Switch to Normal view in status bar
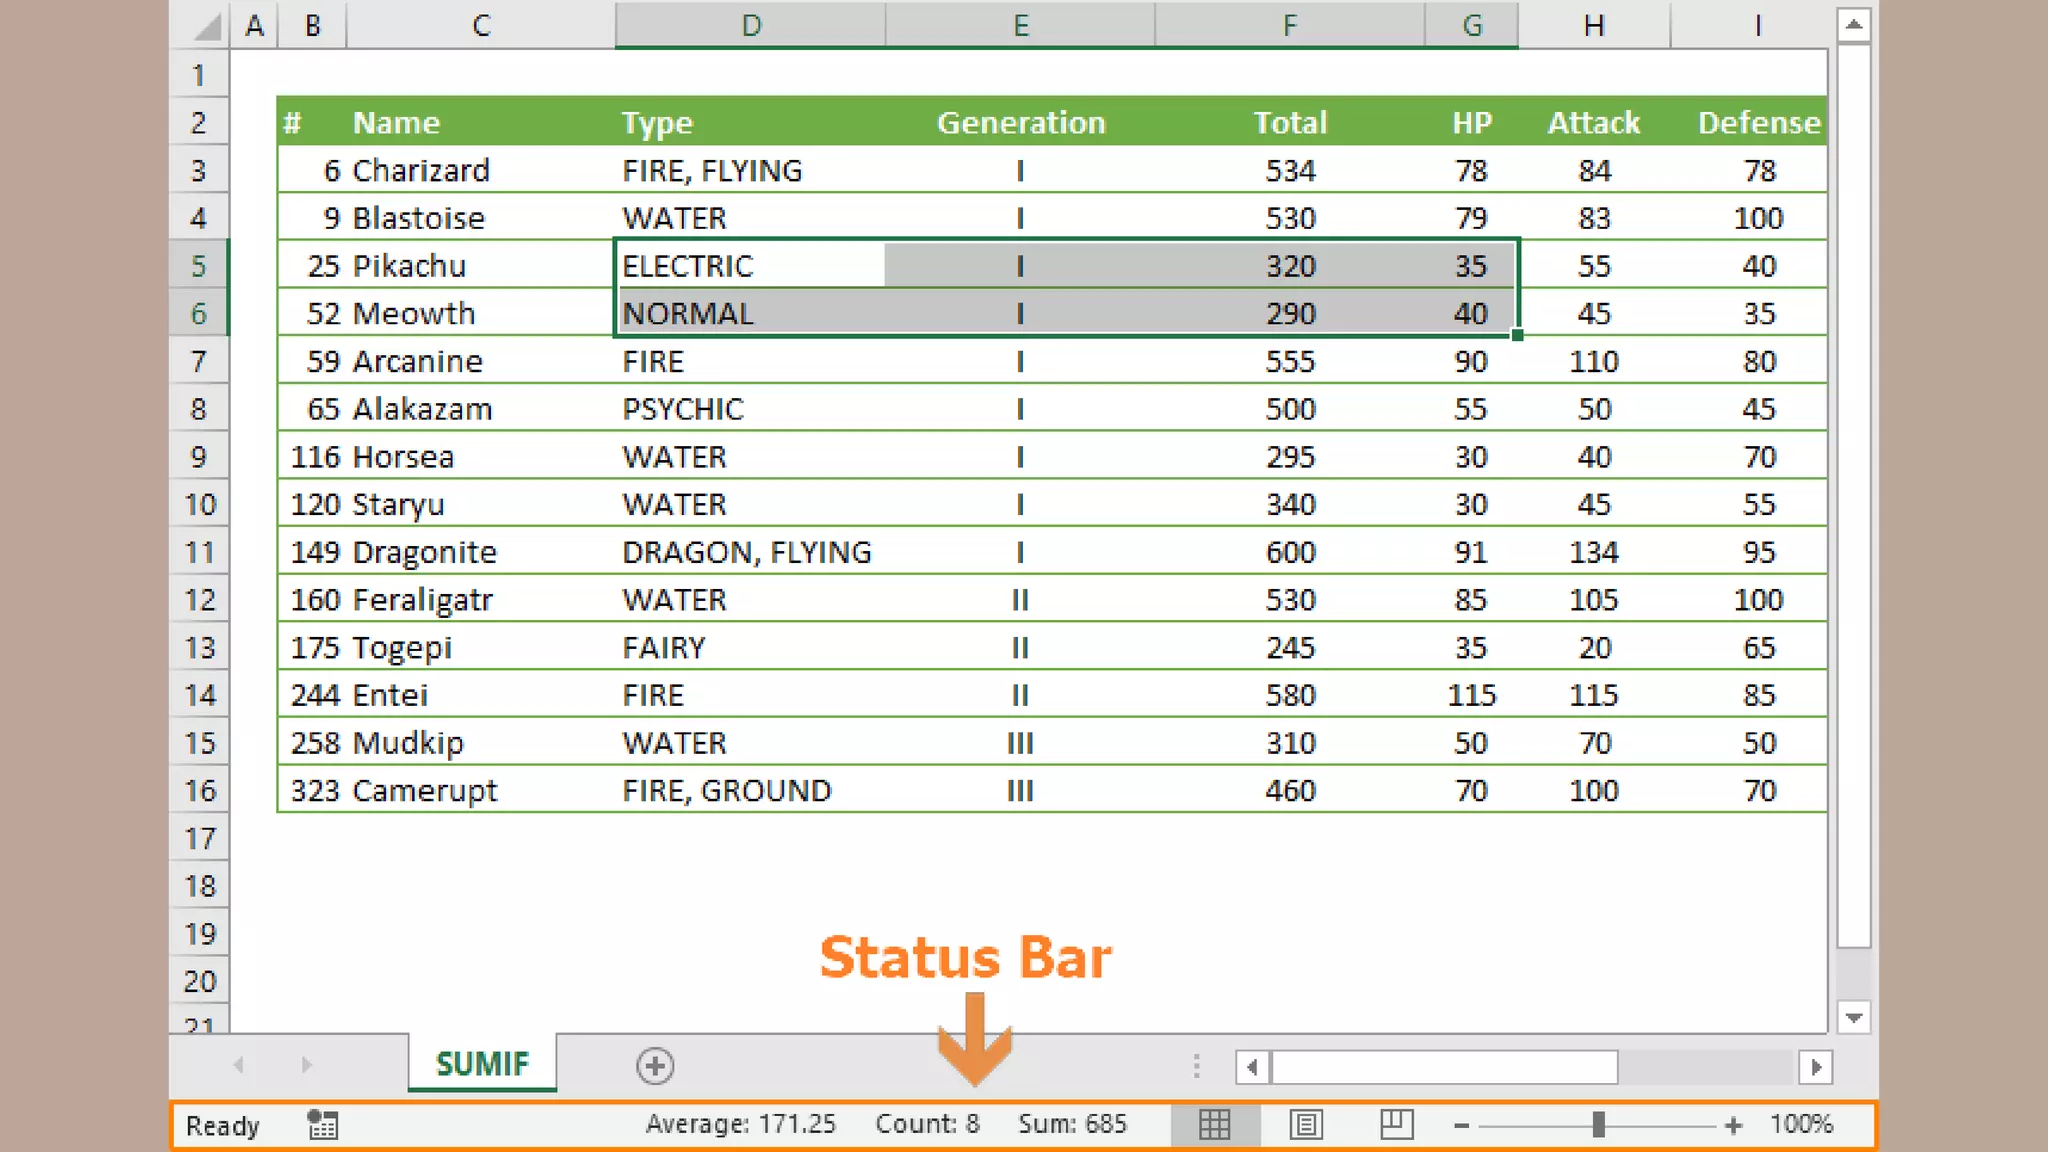2048x1152 pixels. point(1214,1124)
